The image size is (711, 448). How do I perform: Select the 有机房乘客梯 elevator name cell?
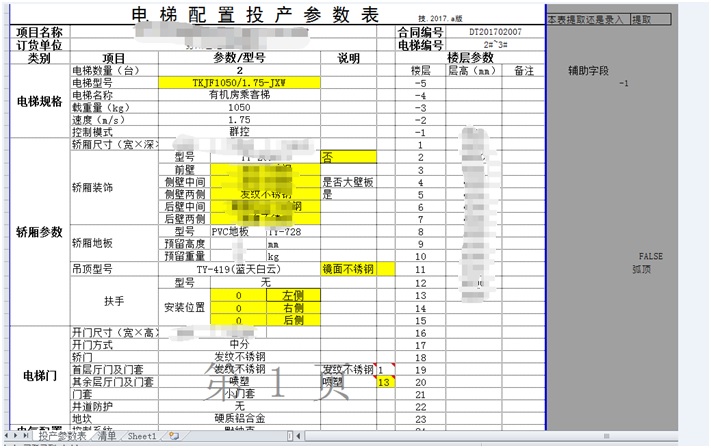click(x=238, y=95)
